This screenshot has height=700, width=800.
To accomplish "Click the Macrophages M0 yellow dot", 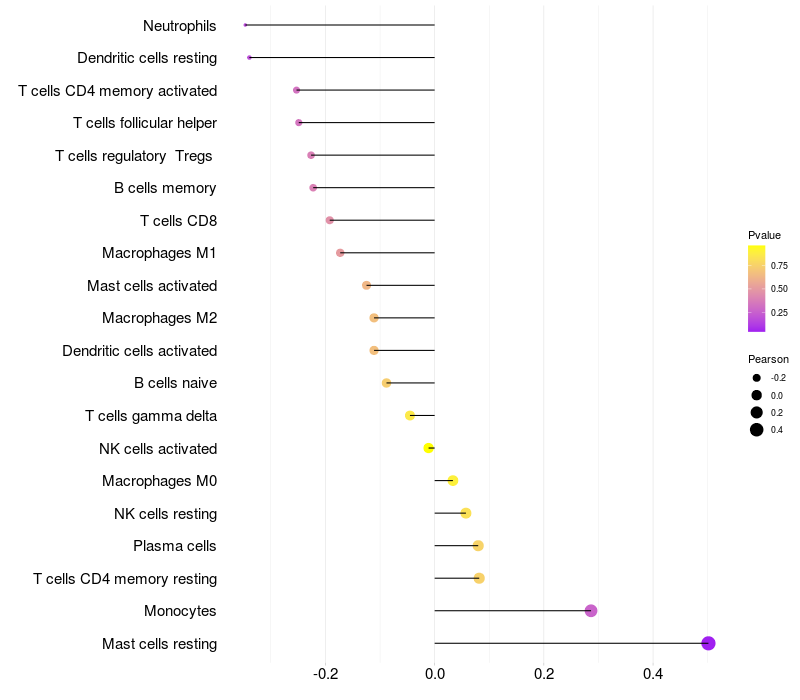I will (453, 481).
